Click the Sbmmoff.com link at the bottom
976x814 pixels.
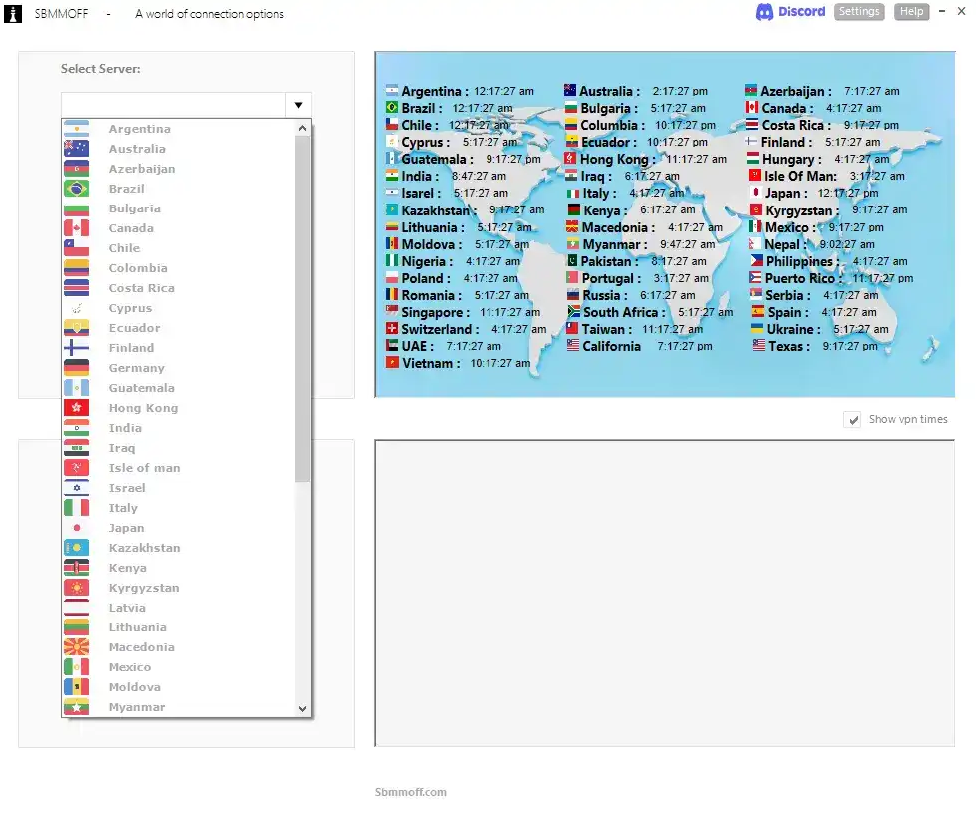click(410, 791)
